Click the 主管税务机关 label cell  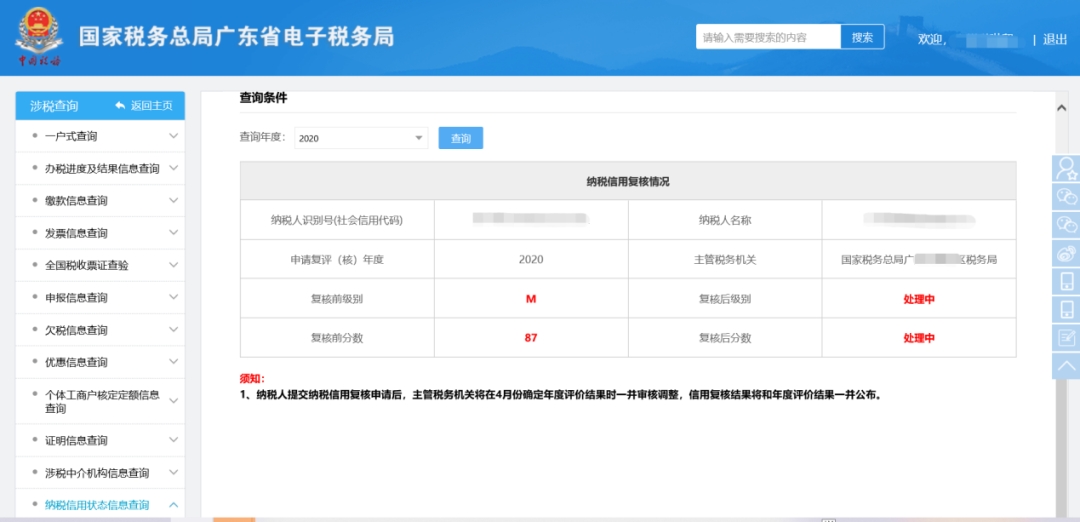point(725,260)
